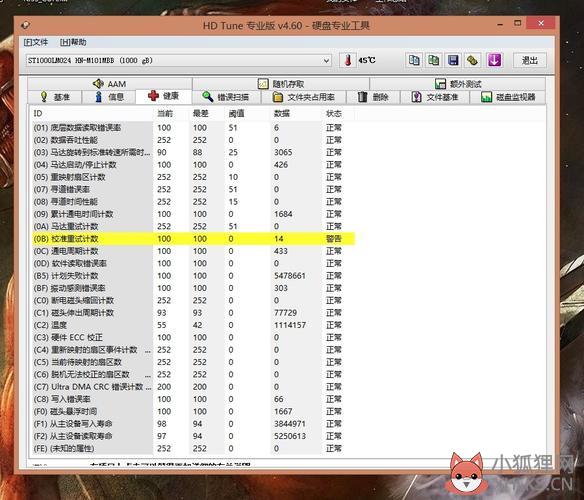Select the (05) 重映射扇区计数 row
The image size is (584, 500).
pyautogui.click(x=193, y=177)
